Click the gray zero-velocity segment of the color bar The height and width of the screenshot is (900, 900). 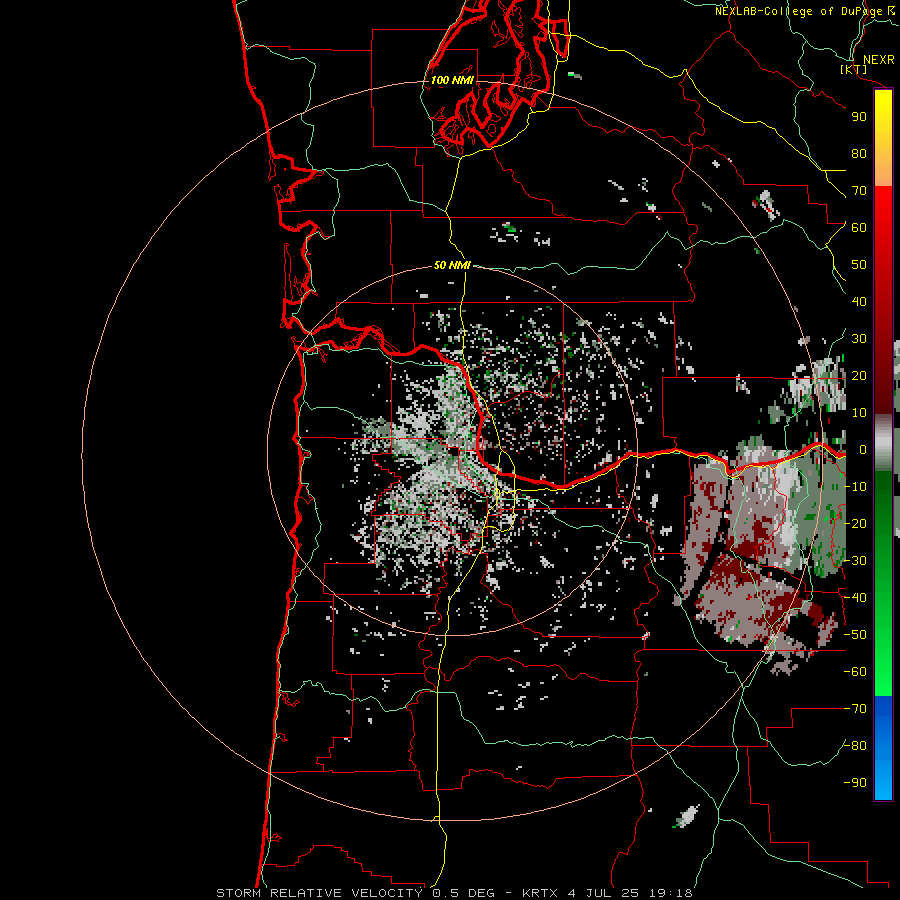[883, 443]
